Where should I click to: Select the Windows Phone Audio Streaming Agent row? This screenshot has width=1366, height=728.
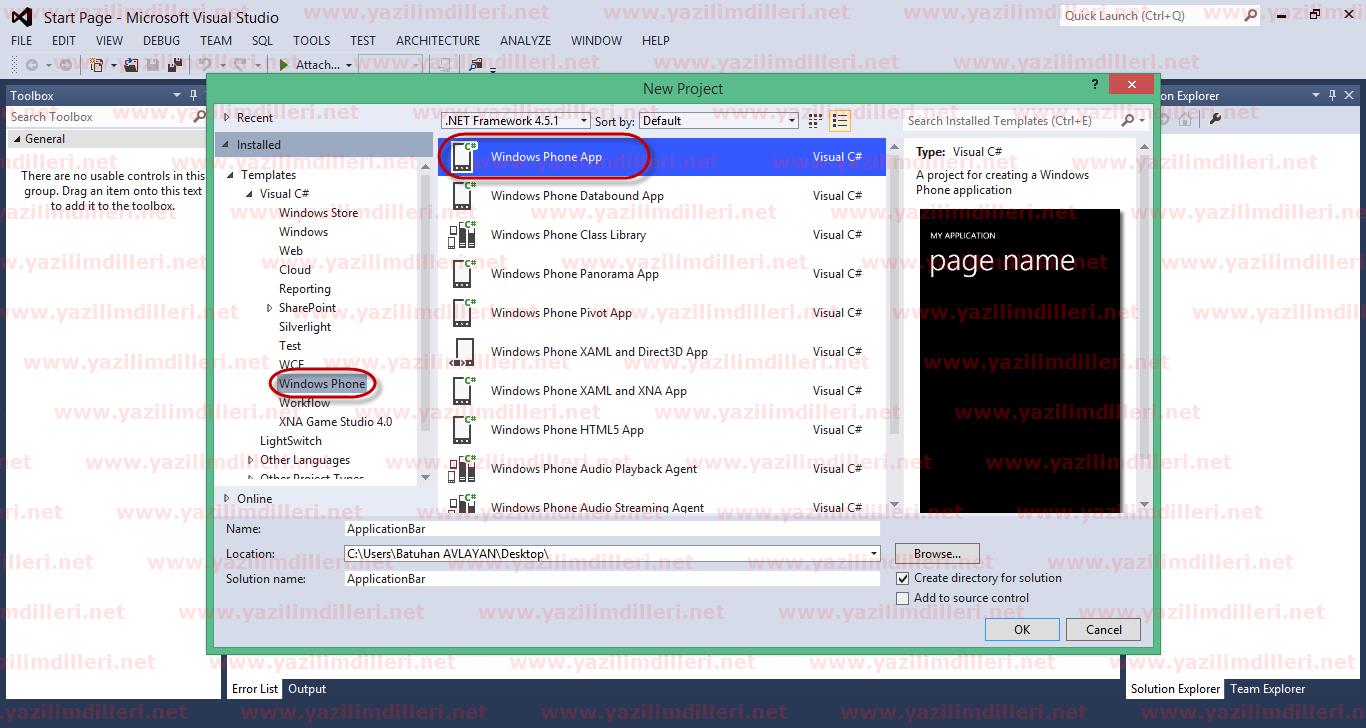661,505
